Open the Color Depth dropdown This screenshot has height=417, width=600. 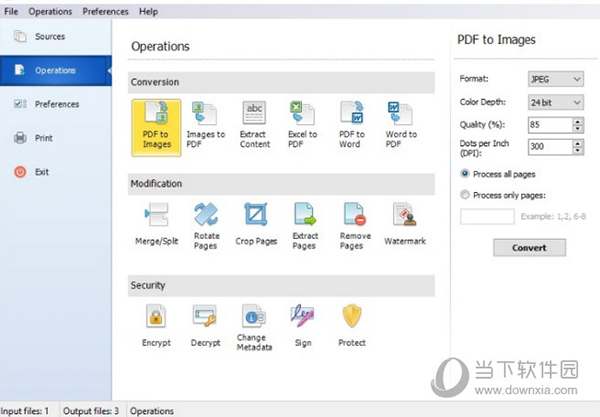(x=555, y=102)
